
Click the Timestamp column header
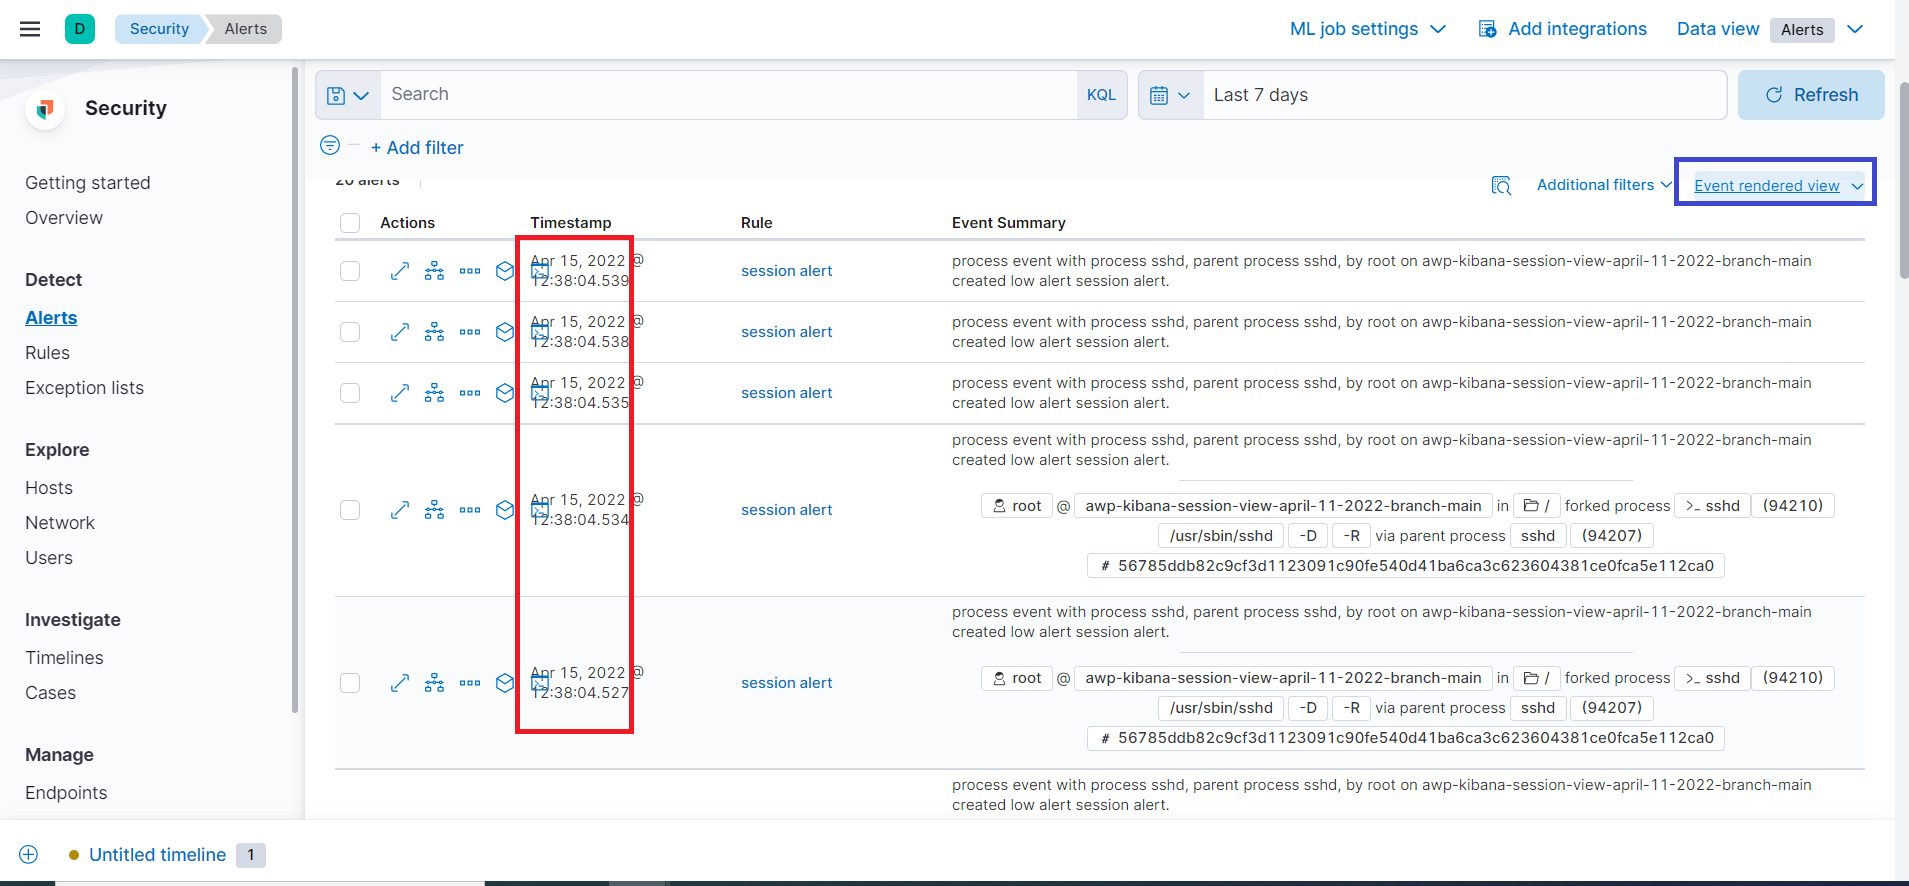pyautogui.click(x=570, y=223)
